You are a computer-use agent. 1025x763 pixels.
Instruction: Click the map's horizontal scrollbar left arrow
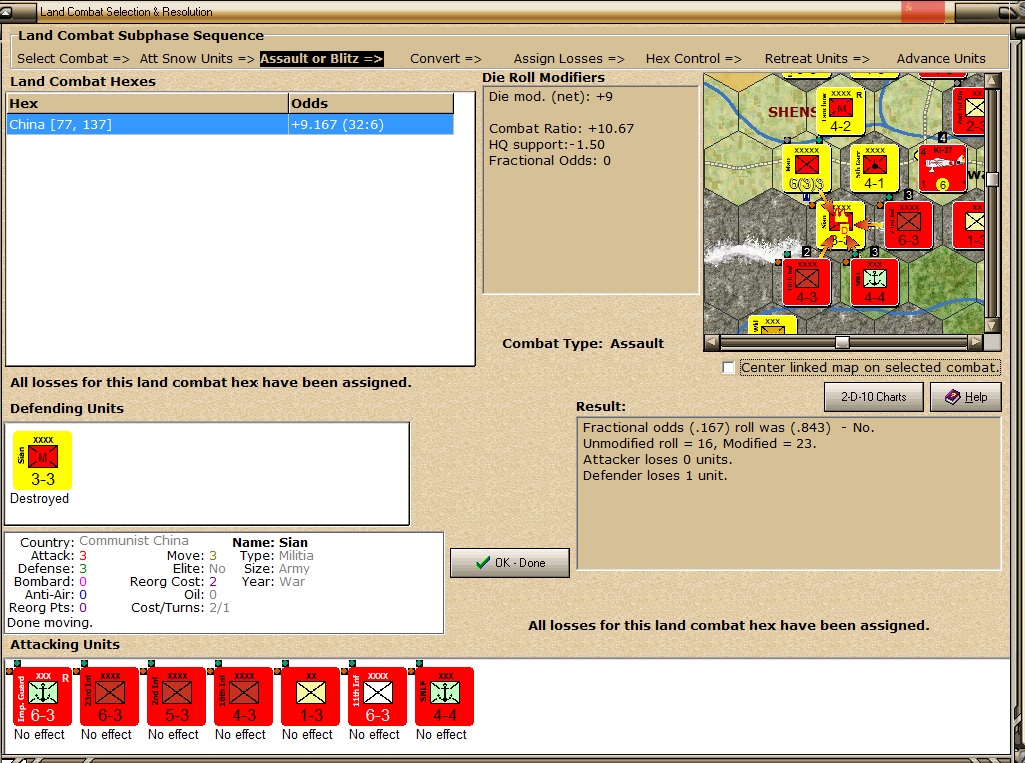point(712,341)
